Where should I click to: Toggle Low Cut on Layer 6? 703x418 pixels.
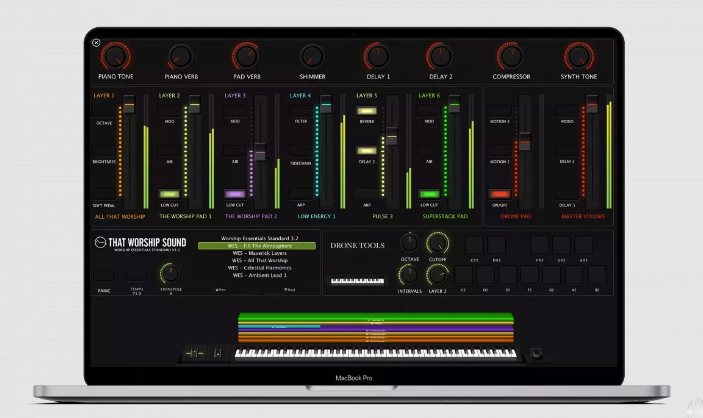pos(430,194)
